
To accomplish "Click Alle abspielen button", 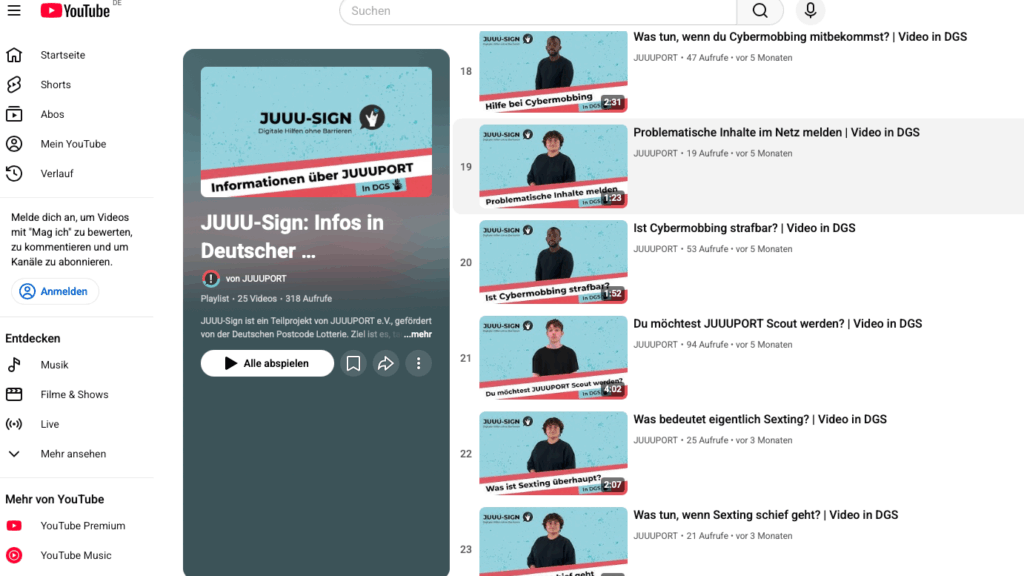I will click(x=267, y=363).
